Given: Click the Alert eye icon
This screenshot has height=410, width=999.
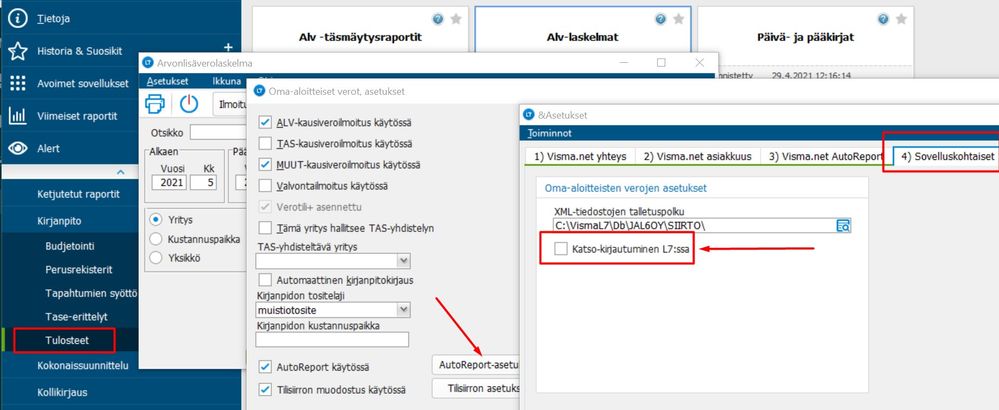Looking at the screenshot, I should [x=18, y=148].
